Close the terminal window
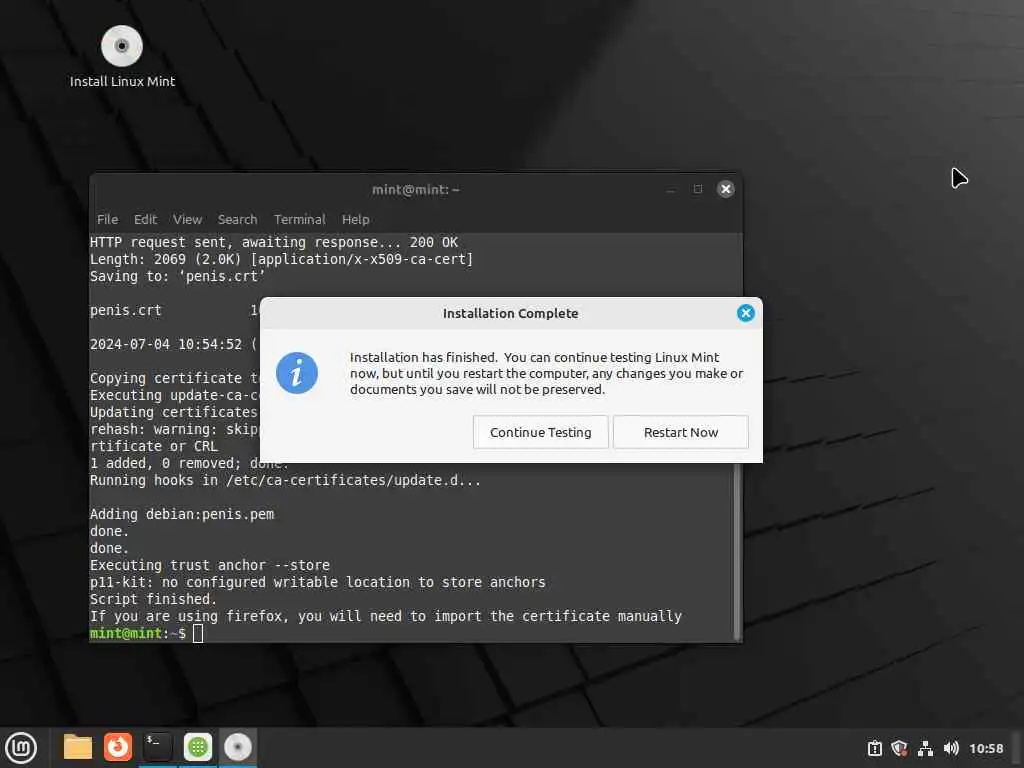This screenshot has width=1024, height=768. click(x=726, y=189)
